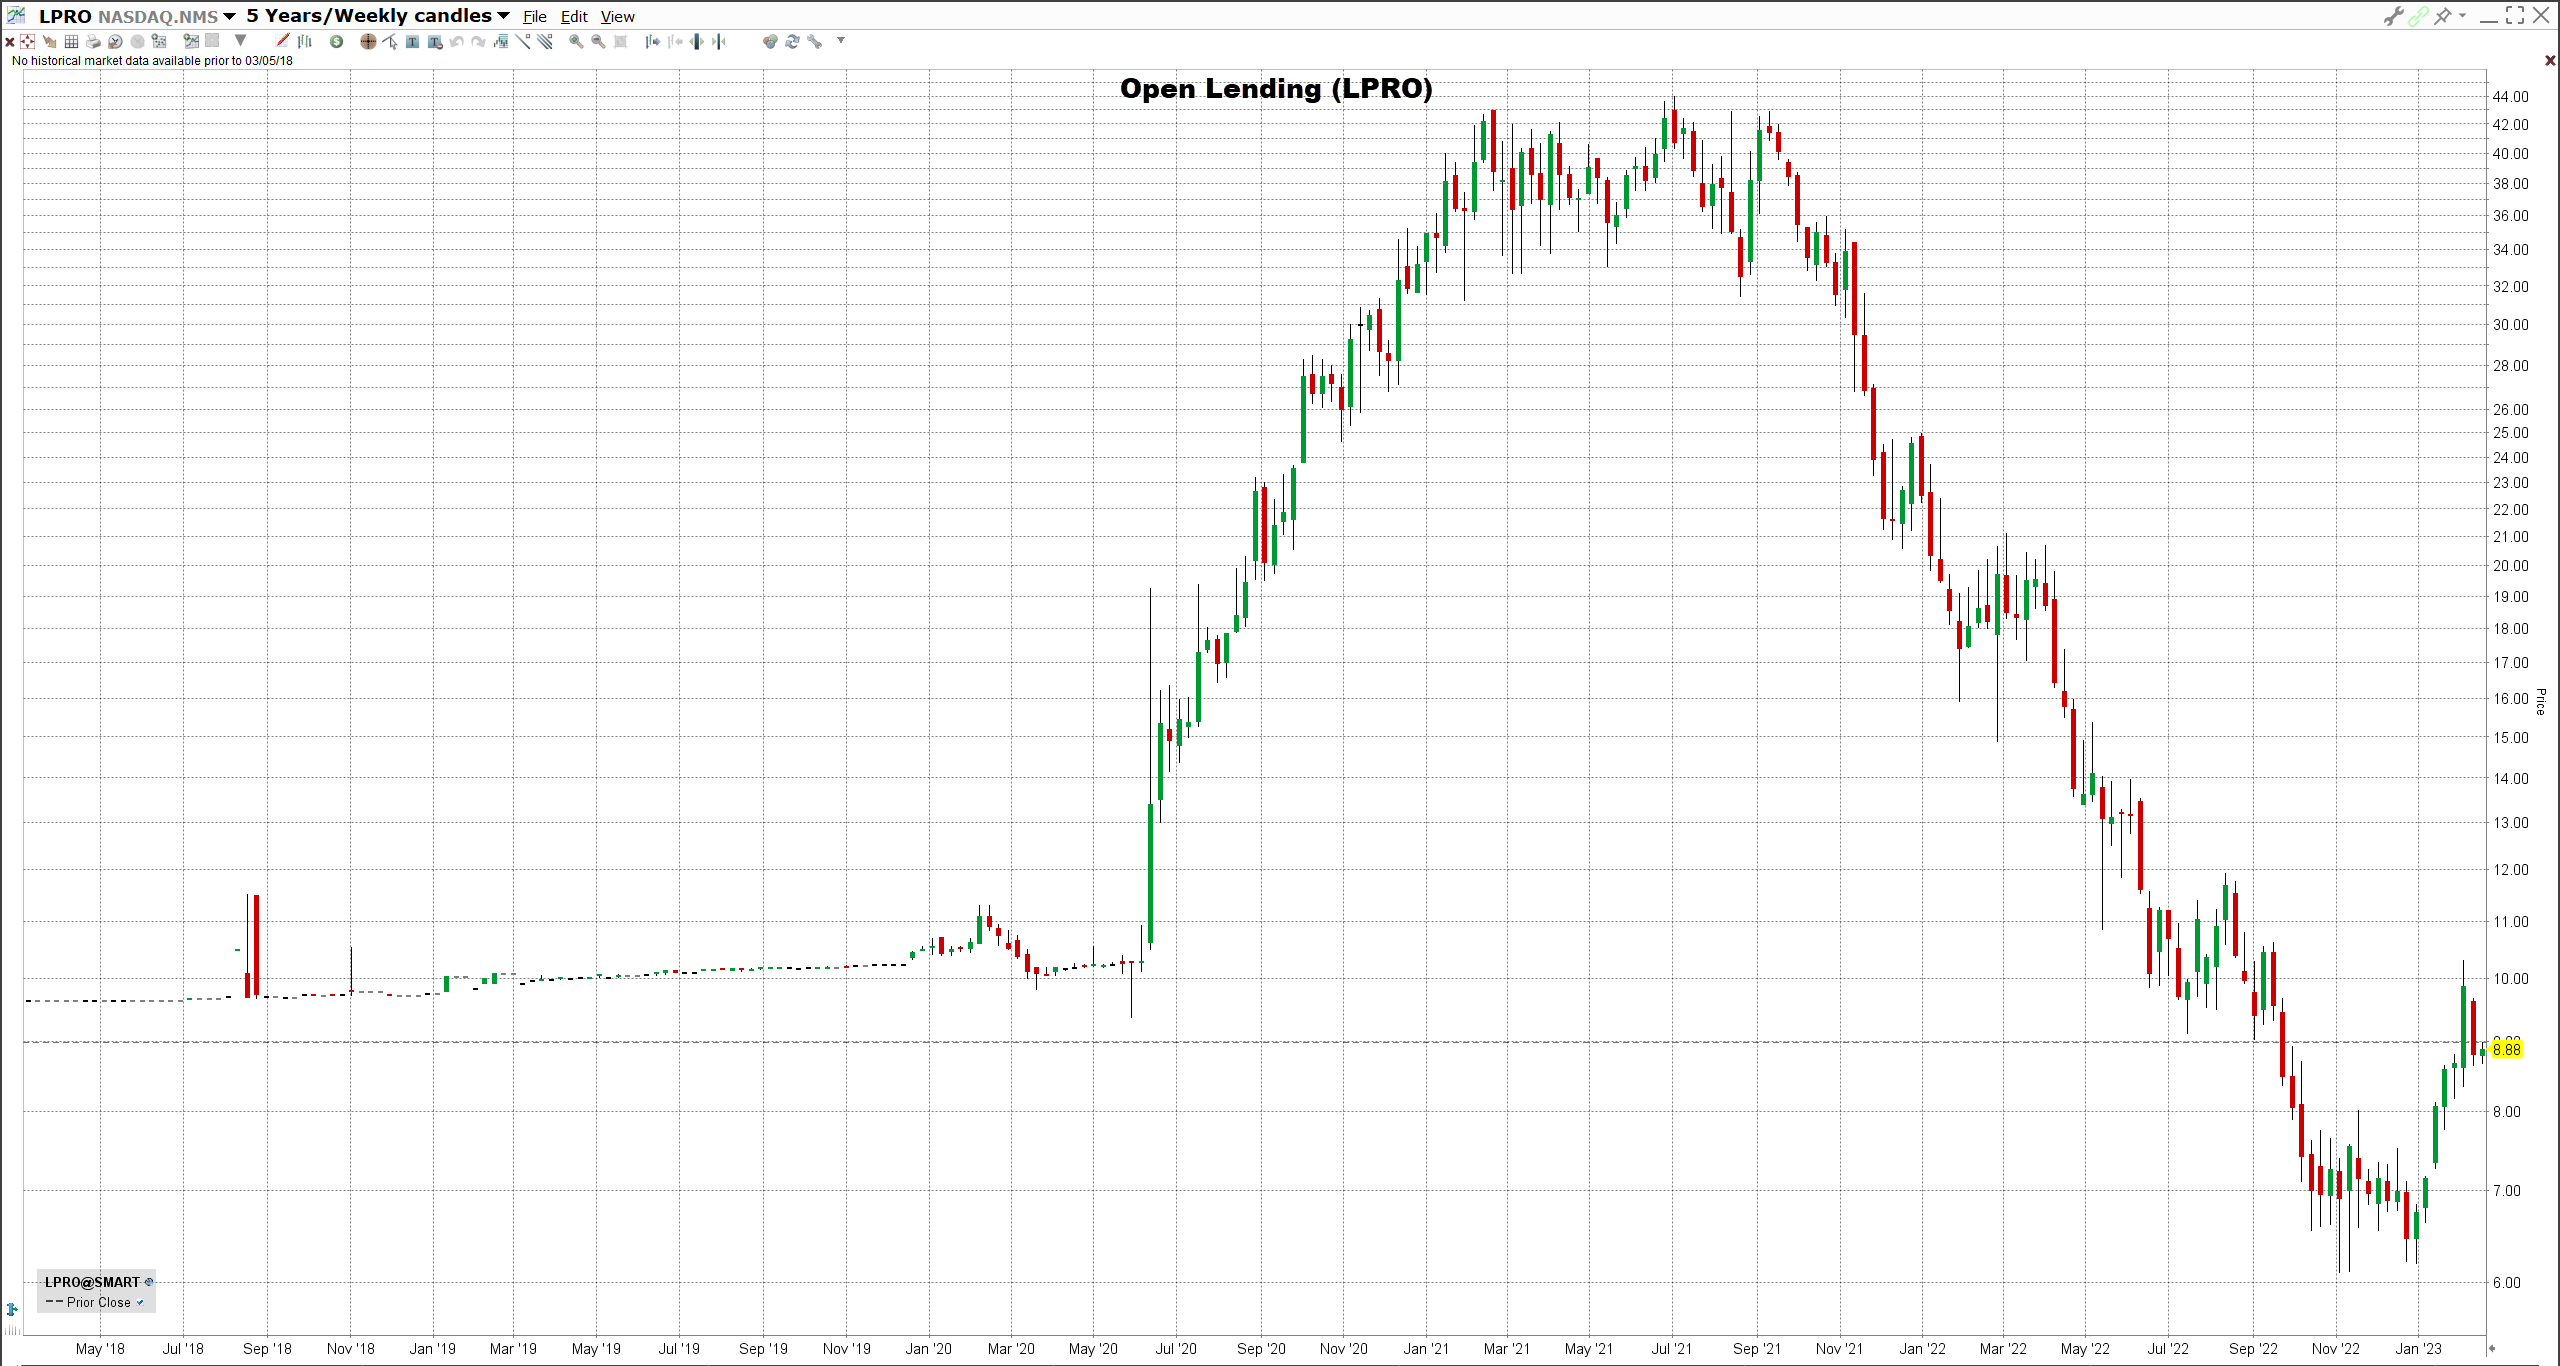Click blue scale arrow icon bottom left

click(x=12, y=1309)
